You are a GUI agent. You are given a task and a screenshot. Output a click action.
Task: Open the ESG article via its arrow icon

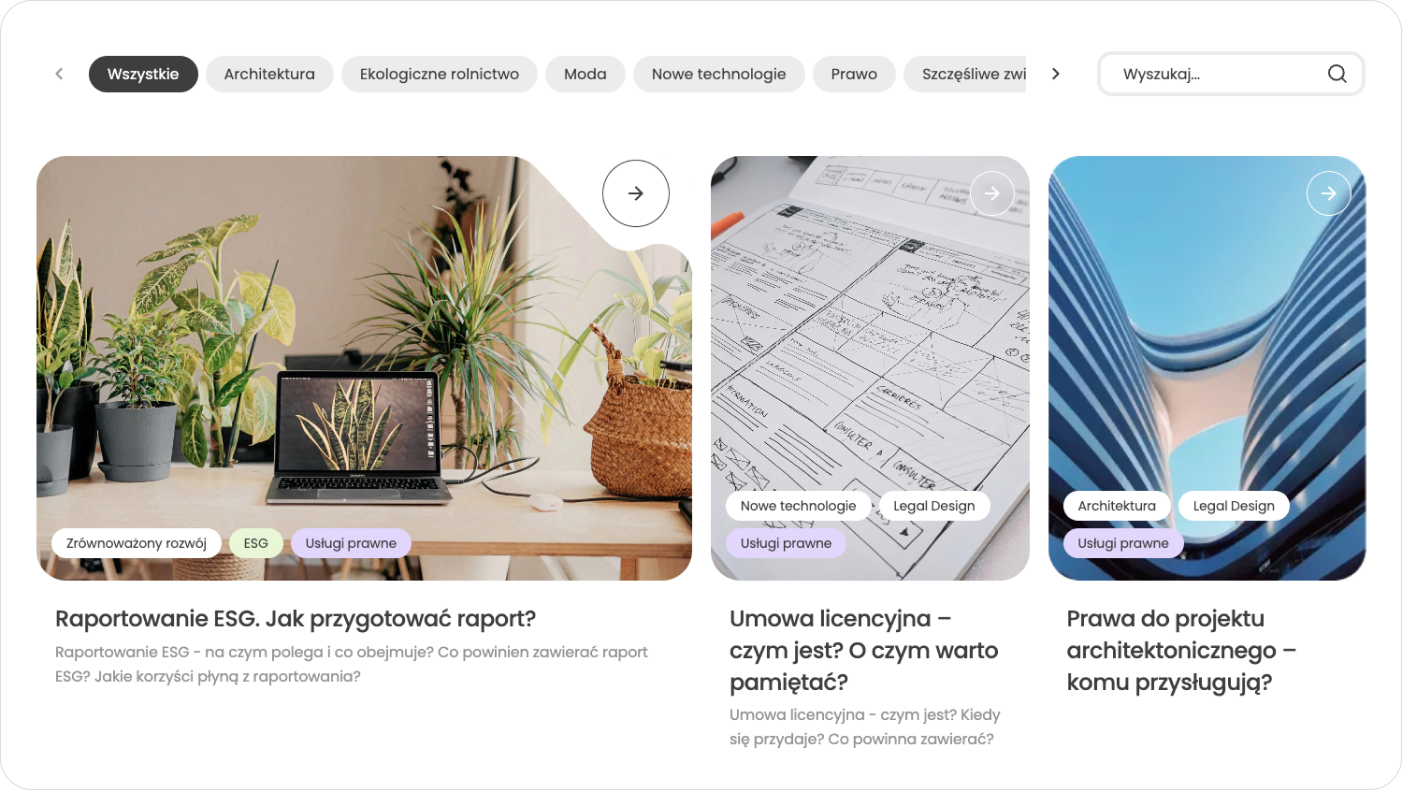click(x=636, y=193)
